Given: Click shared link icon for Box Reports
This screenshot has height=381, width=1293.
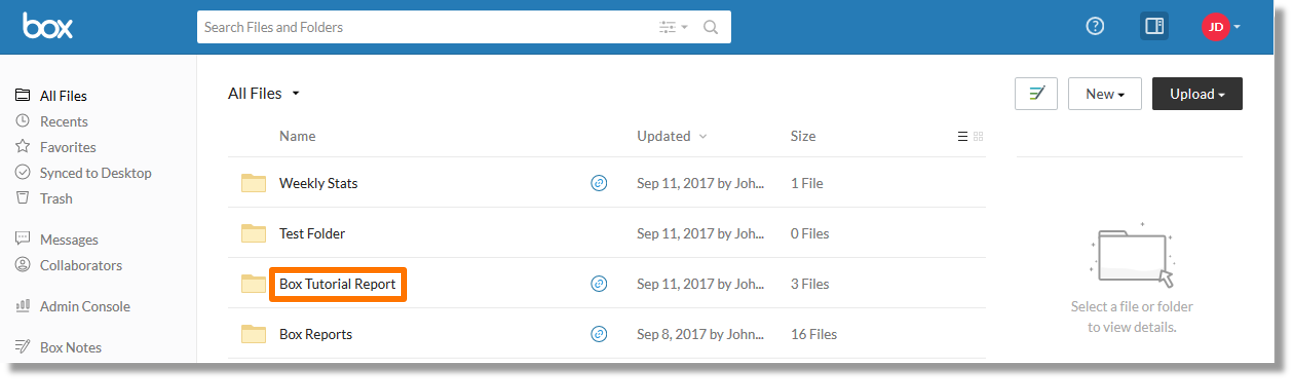Looking at the screenshot, I should pyautogui.click(x=599, y=334).
